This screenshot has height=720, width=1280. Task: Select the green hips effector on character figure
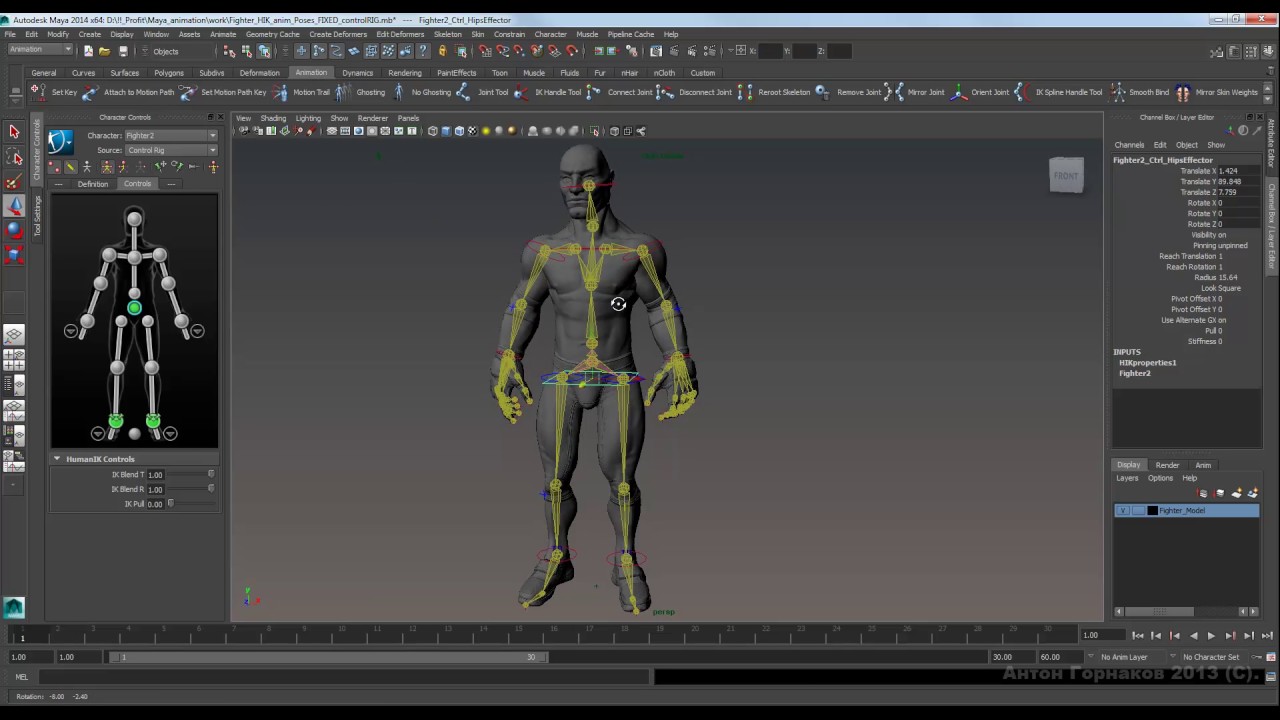(134, 308)
